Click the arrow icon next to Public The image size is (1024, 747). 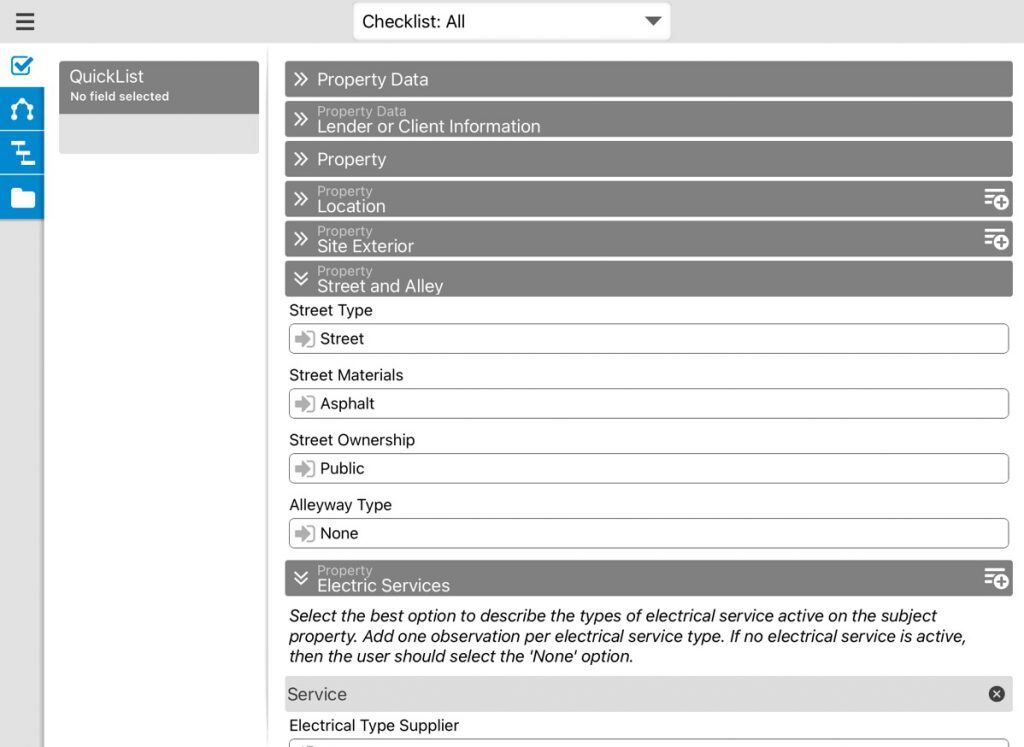pos(304,468)
